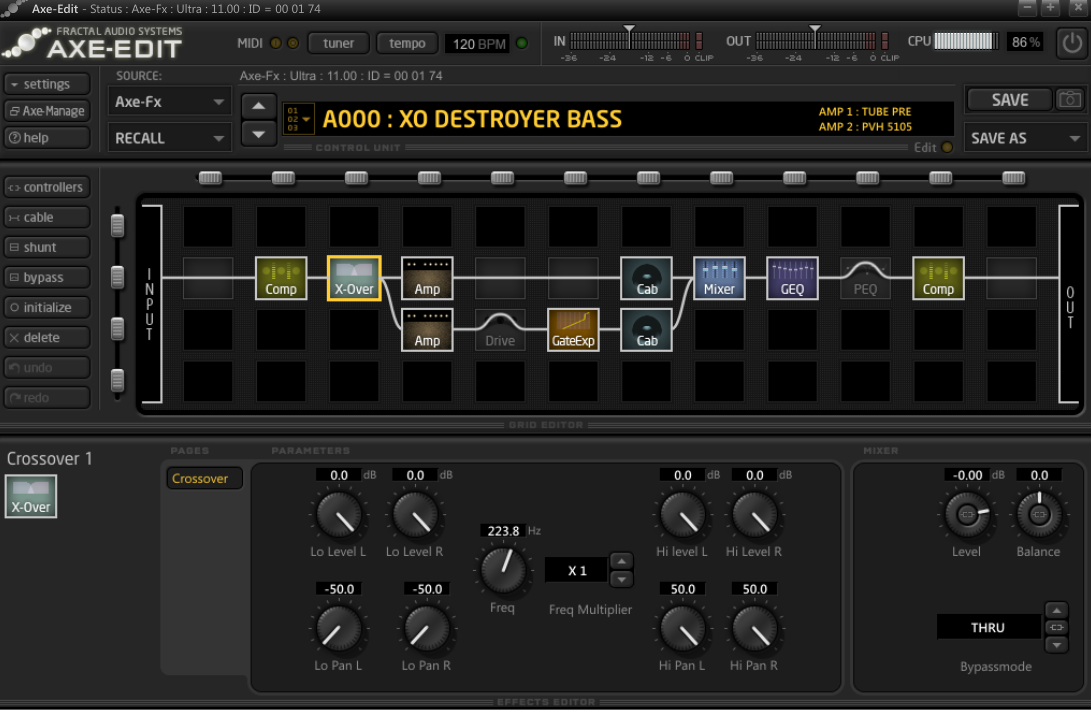Click the bypassed Drive block
This screenshot has height=710, width=1091.
[500, 329]
